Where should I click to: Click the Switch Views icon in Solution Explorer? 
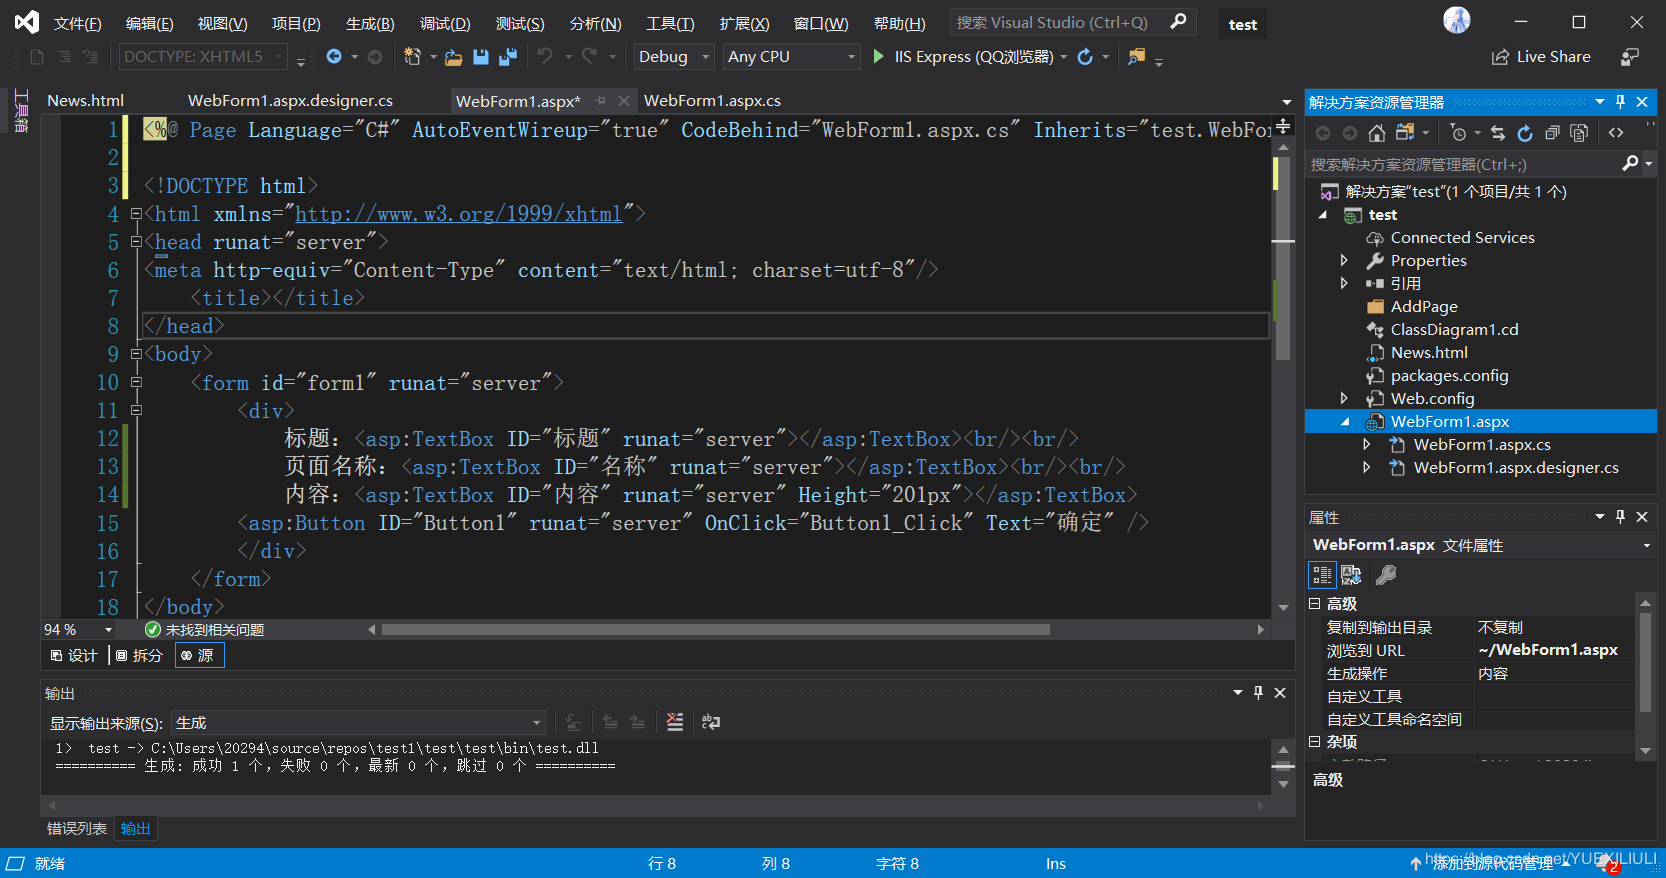point(1405,133)
